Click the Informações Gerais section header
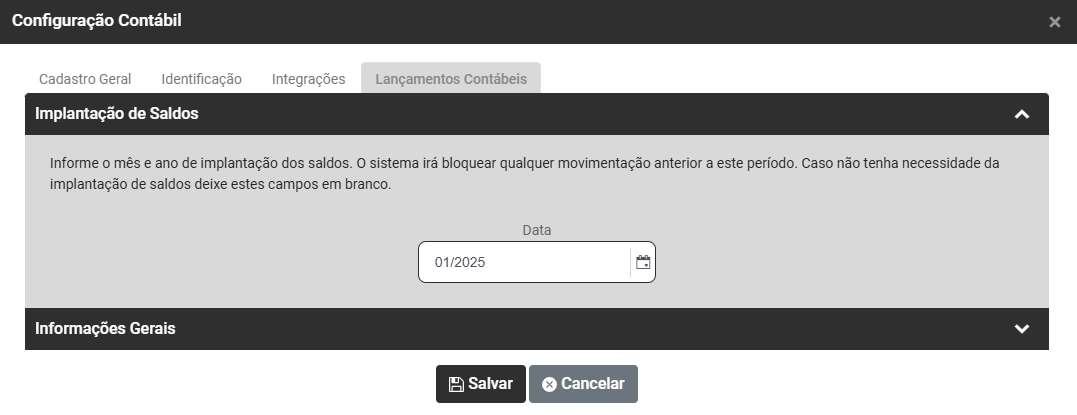This screenshot has height=415, width=1077. 105,329
